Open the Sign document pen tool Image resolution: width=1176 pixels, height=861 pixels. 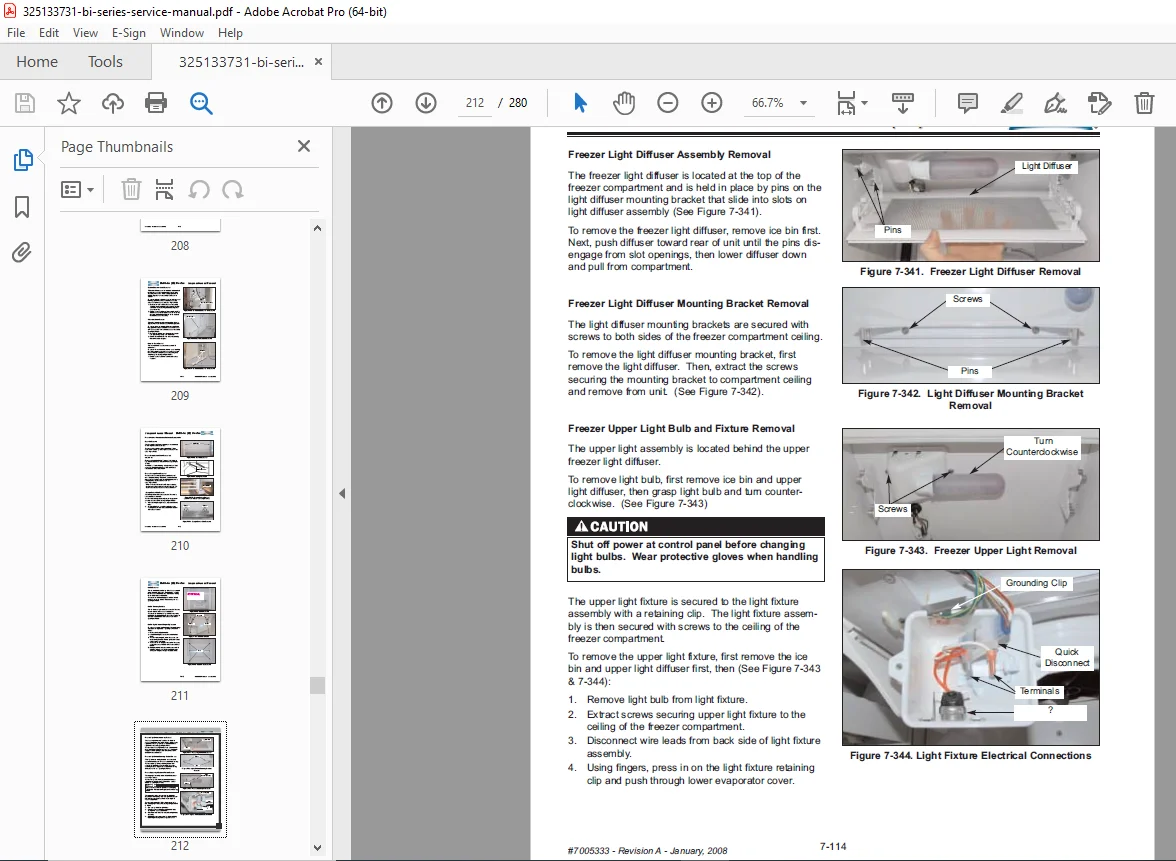click(1055, 103)
